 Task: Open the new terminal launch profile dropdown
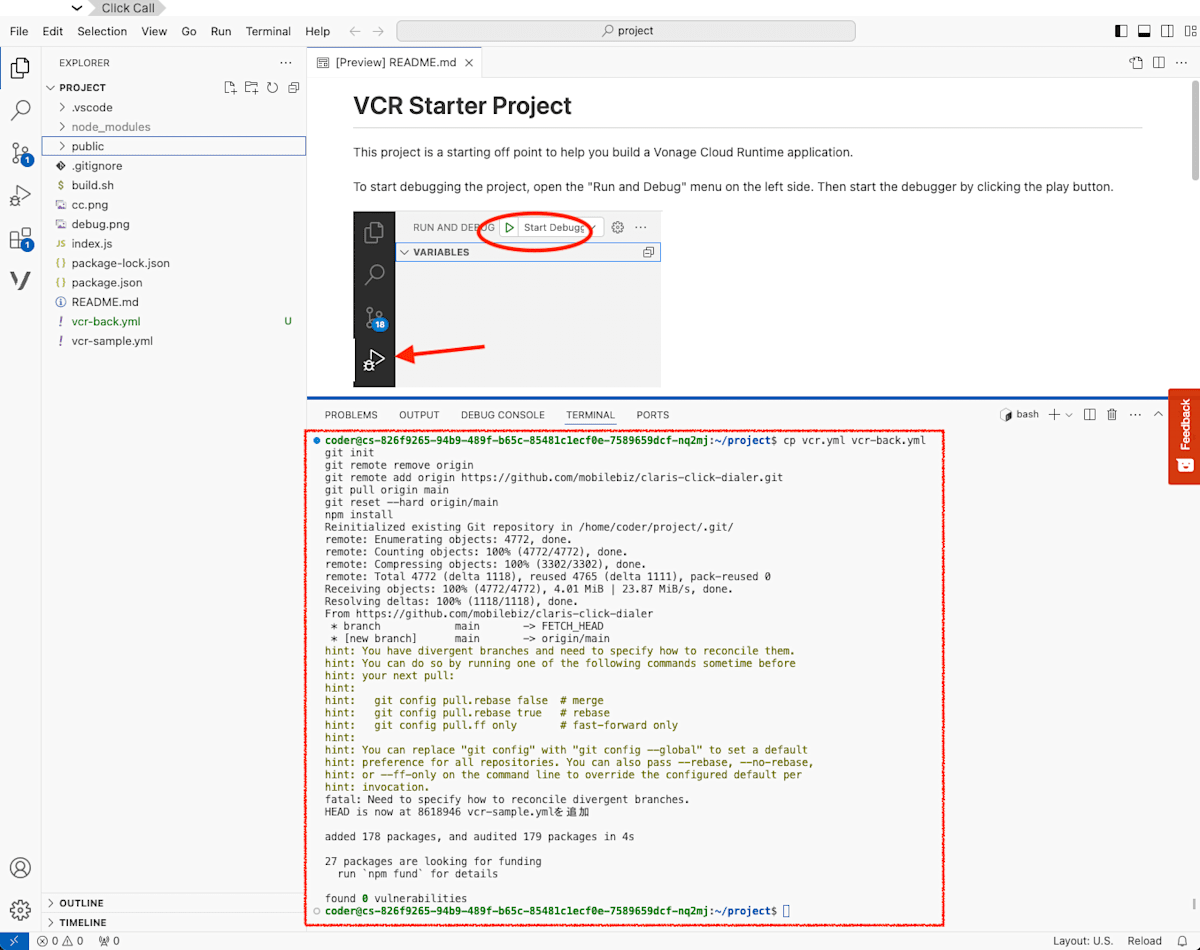[1069, 414]
